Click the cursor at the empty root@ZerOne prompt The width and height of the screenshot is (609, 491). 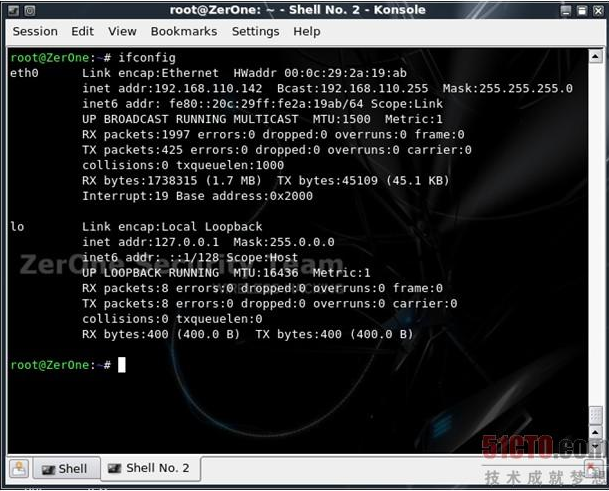pyautogui.click(x=122, y=365)
